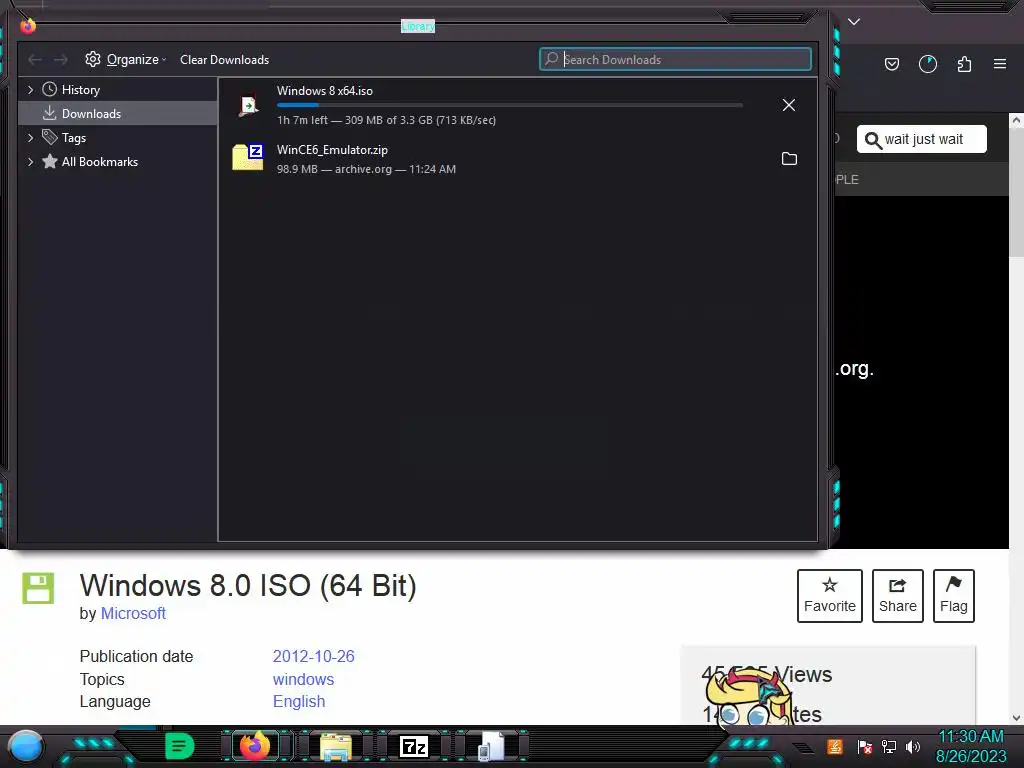Expand the History tree item
The image size is (1024, 768).
click(x=30, y=89)
